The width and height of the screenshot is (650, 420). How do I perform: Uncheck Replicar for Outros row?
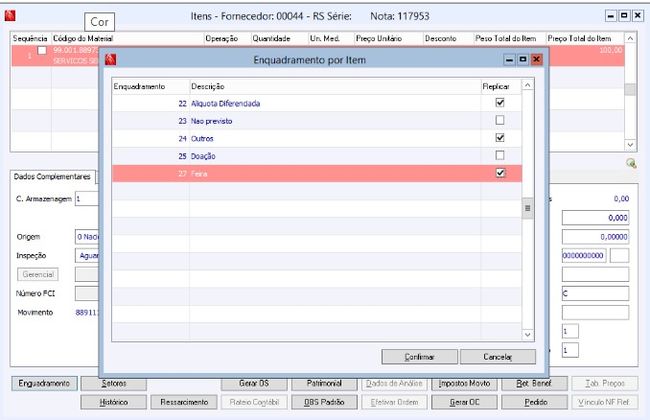[x=500, y=138]
